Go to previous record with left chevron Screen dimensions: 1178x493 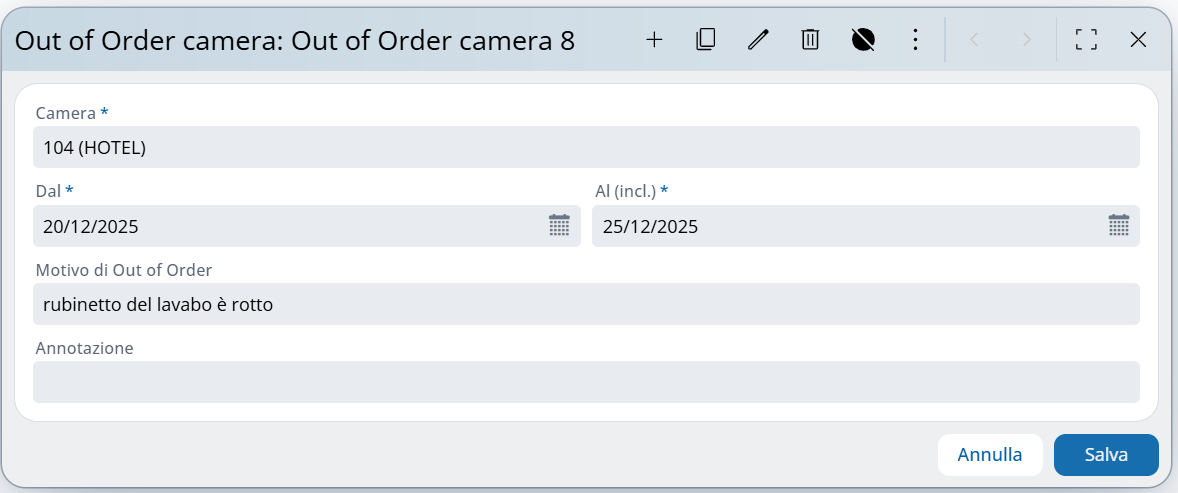click(x=975, y=40)
